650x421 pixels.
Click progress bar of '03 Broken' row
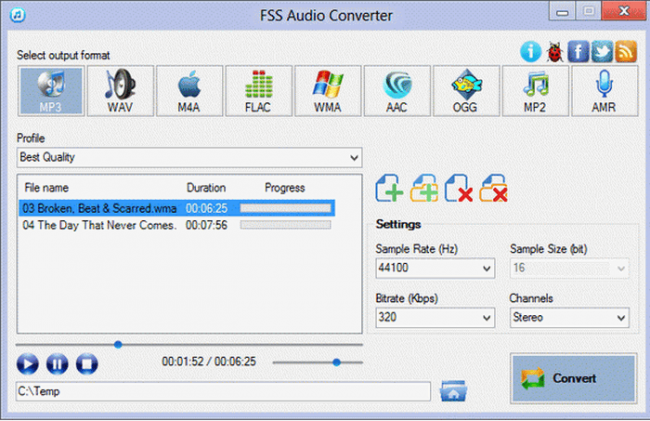(x=286, y=208)
